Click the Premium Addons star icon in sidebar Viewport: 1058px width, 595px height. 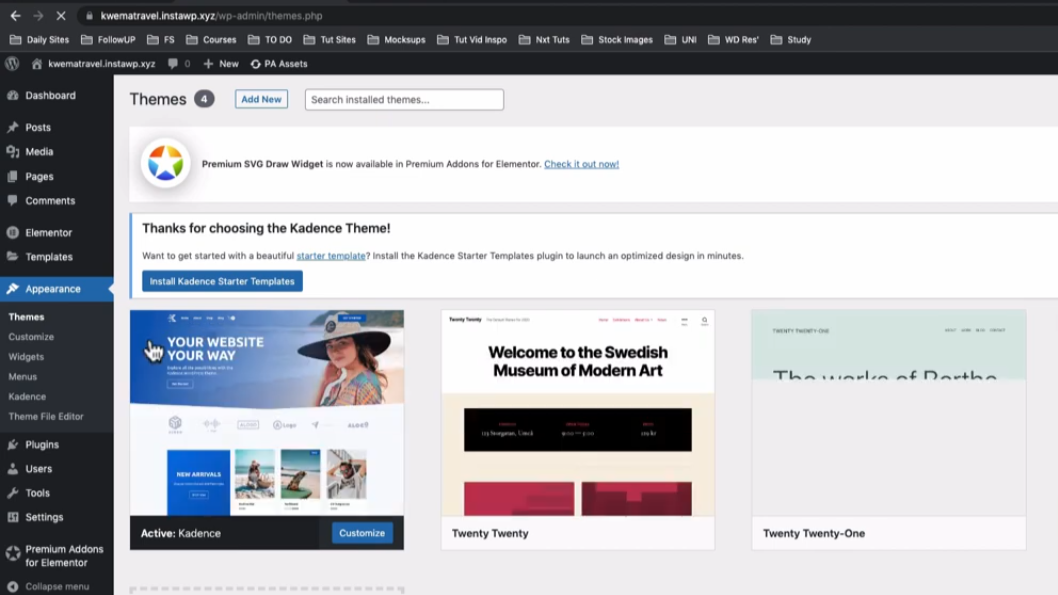pyautogui.click(x=13, y=554)
